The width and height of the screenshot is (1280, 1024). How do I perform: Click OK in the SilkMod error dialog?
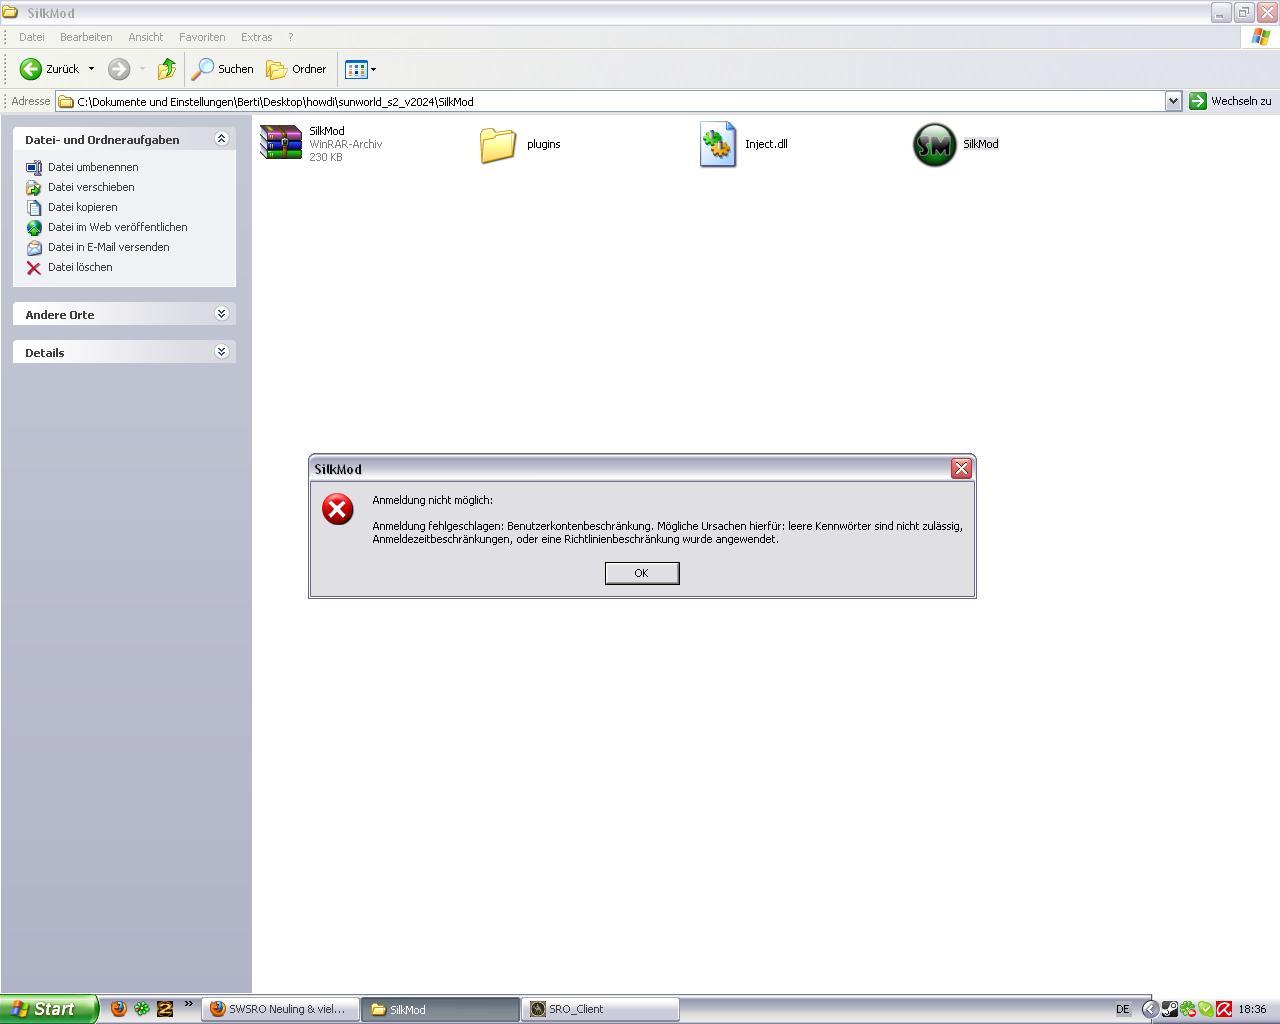coord(641,573)
